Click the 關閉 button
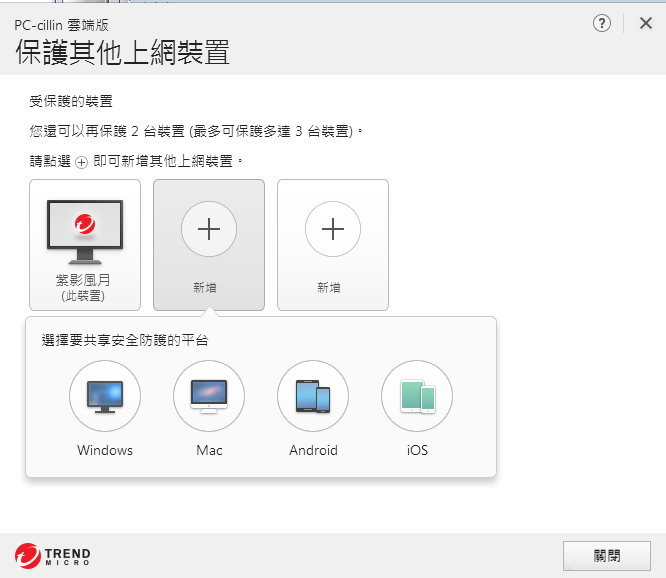This screenshot has width=666, height=578. pos(607,555)
